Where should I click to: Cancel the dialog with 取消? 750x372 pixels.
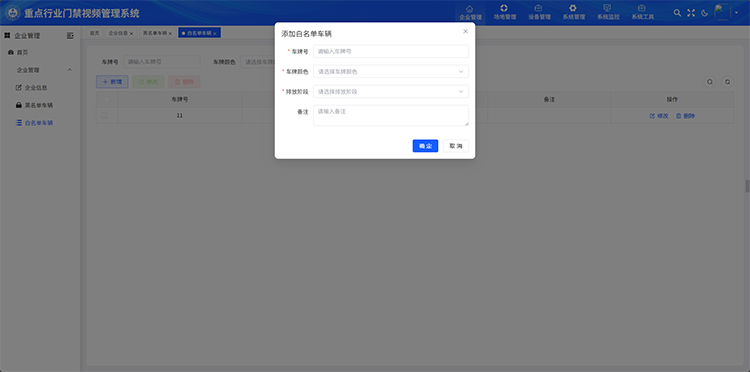click(x=456, y=146)
